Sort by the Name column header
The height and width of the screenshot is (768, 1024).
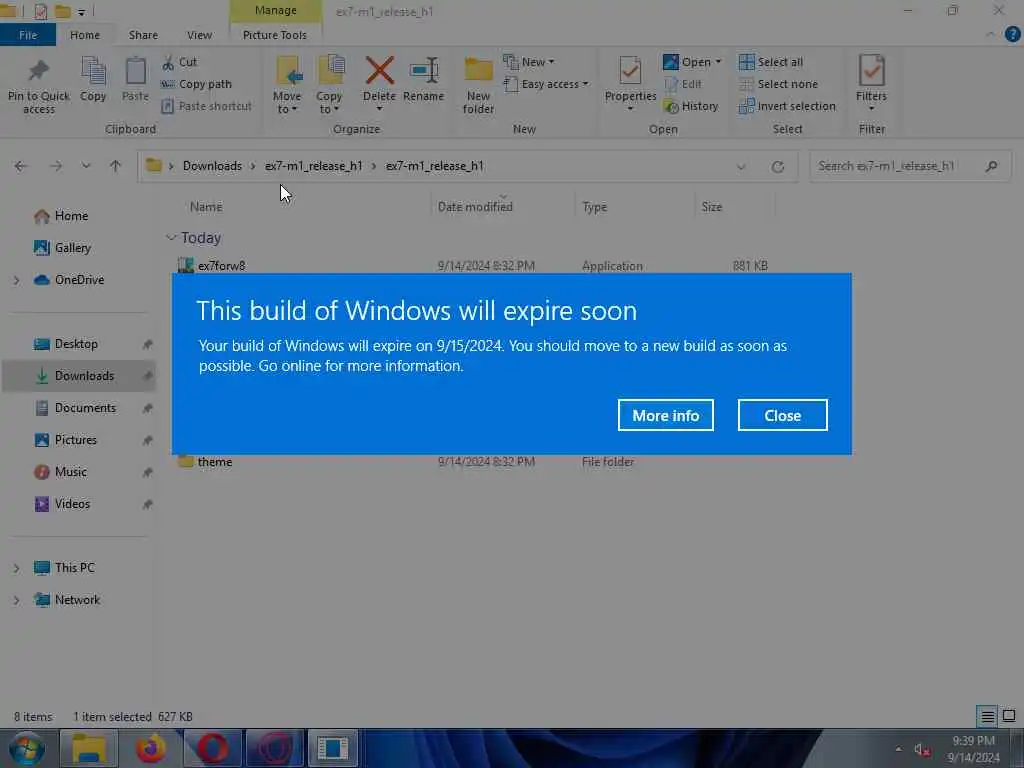coord(206,207)
